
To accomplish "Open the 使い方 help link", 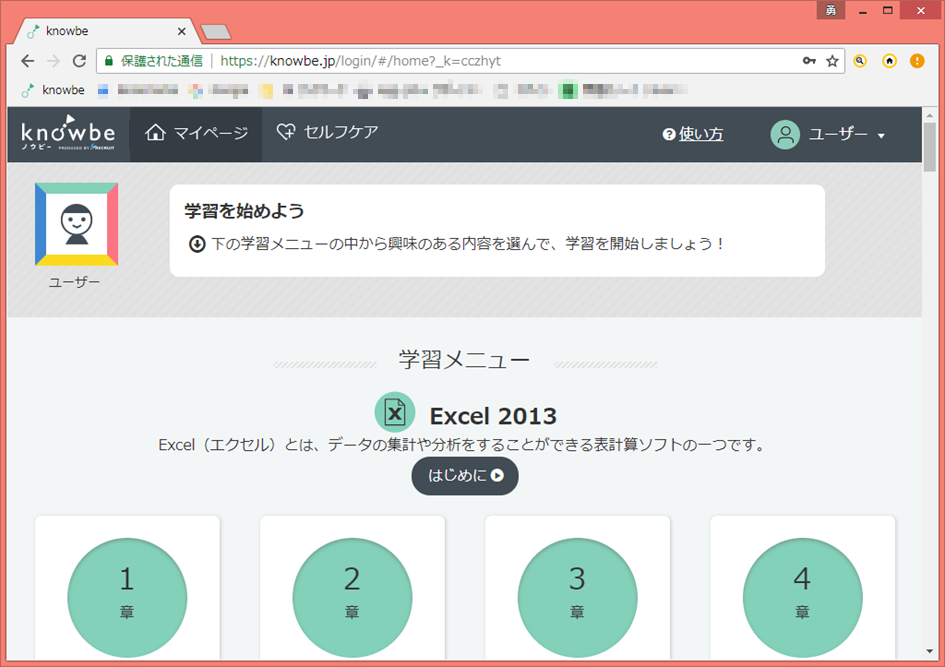I will [703, 133].
